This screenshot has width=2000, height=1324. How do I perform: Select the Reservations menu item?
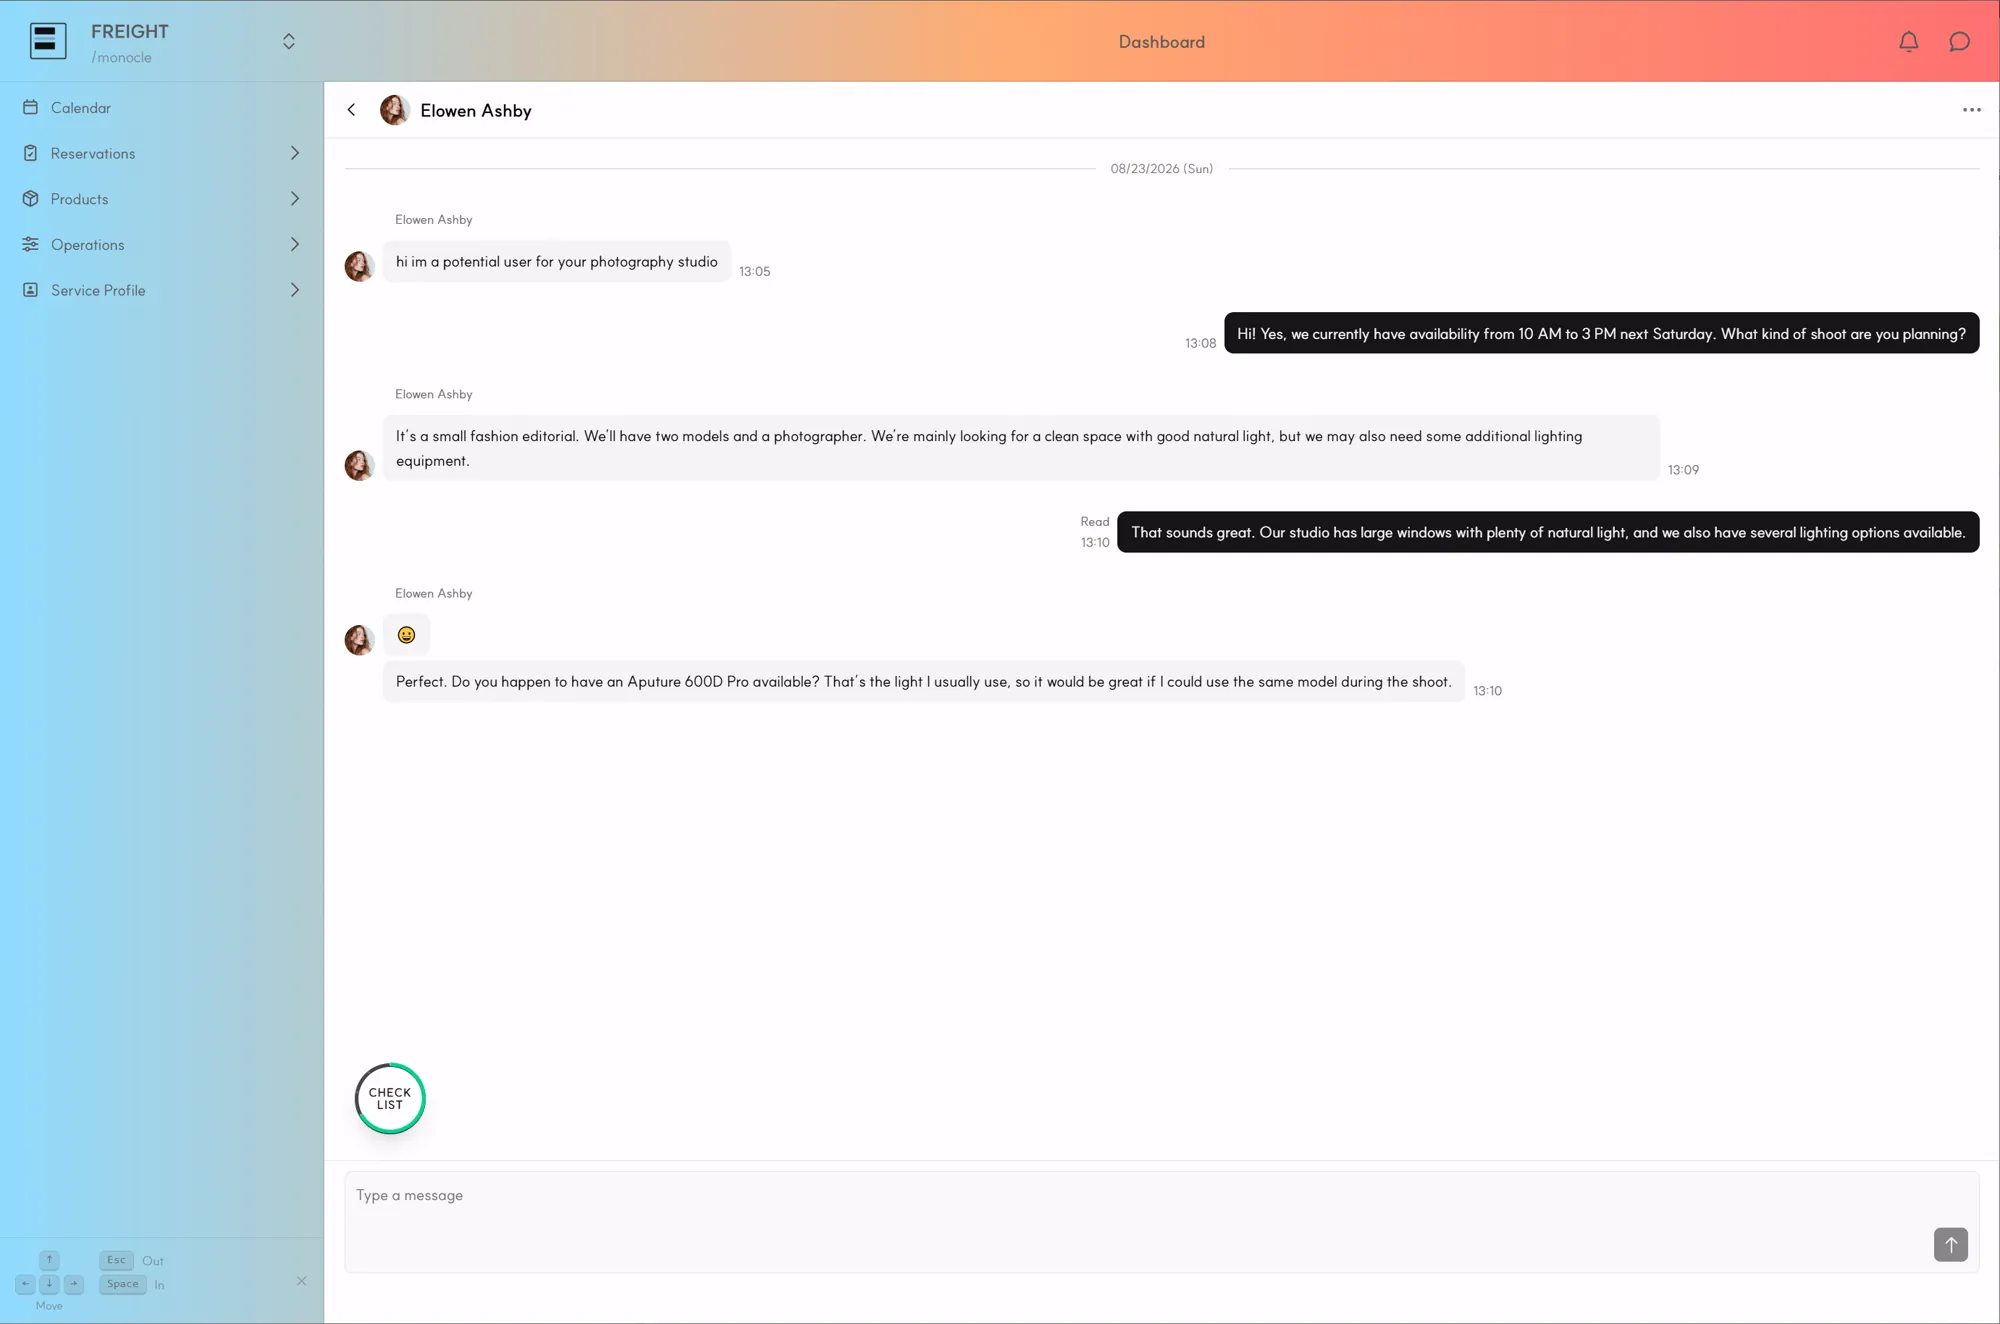[162, 153]
